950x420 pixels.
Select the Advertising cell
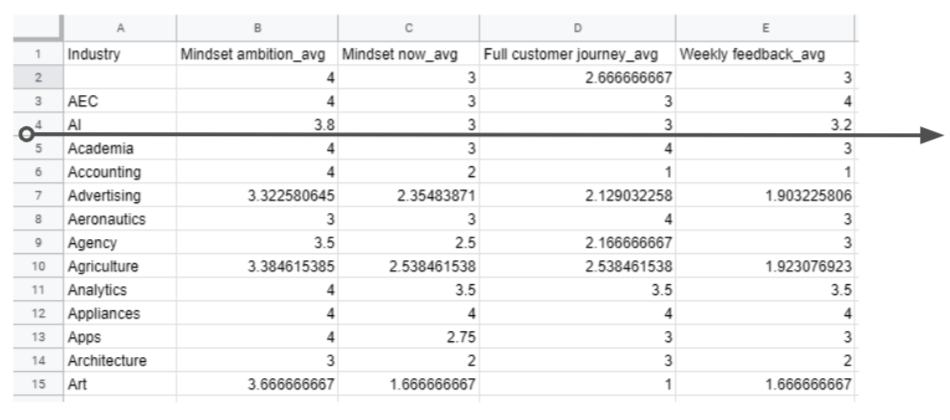point(119,195)
